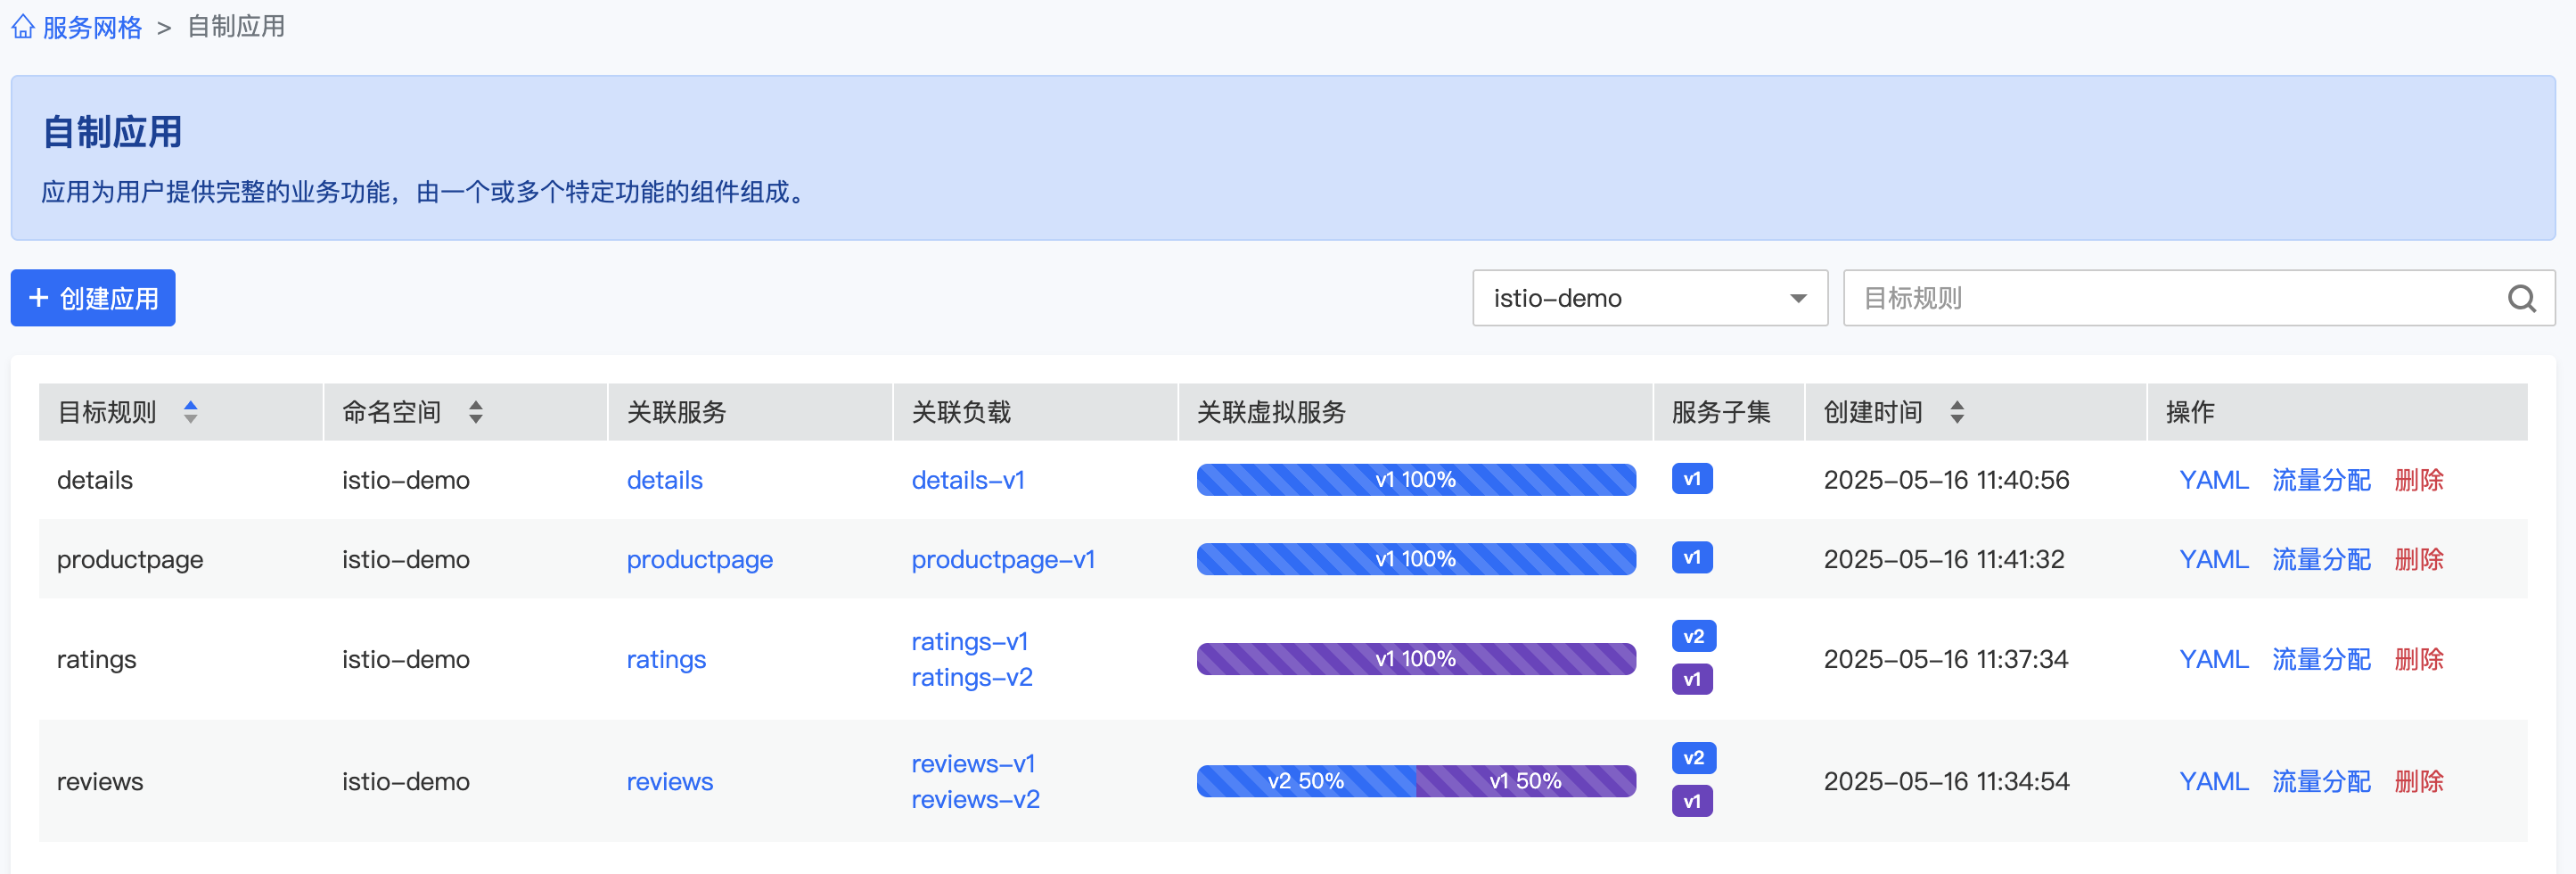Open the reviews-v1 workload link
The image size is (2576, 874).
click(x=973, y=764)
